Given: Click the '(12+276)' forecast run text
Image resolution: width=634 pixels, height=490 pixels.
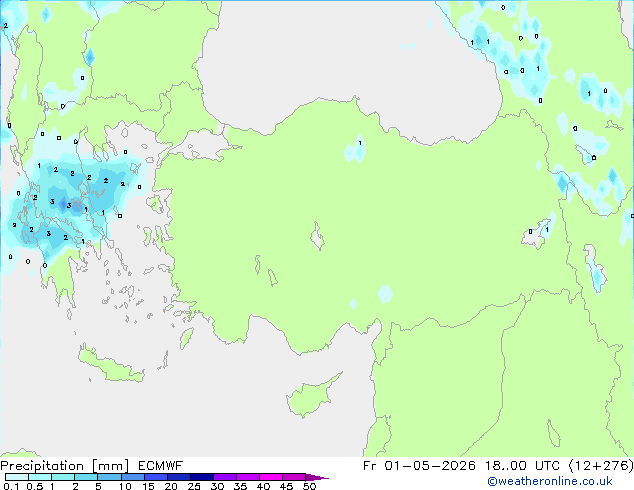Looking at the screenshot, I should pos(601,466).
